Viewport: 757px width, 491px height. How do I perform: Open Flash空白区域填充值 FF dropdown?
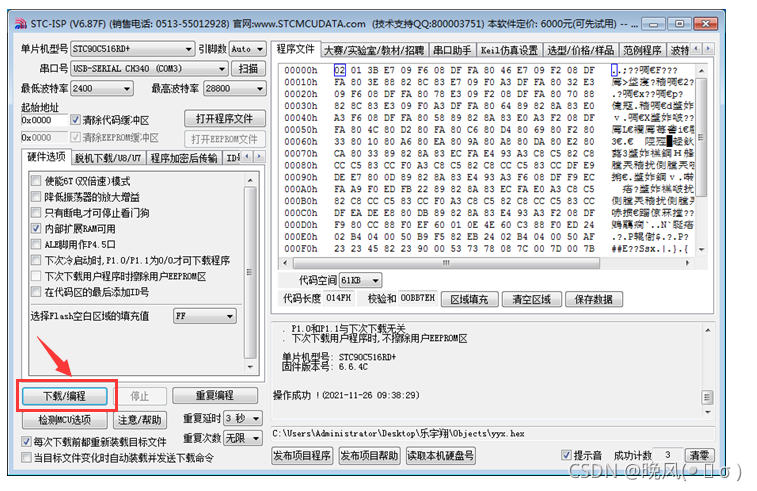(205, 316)
